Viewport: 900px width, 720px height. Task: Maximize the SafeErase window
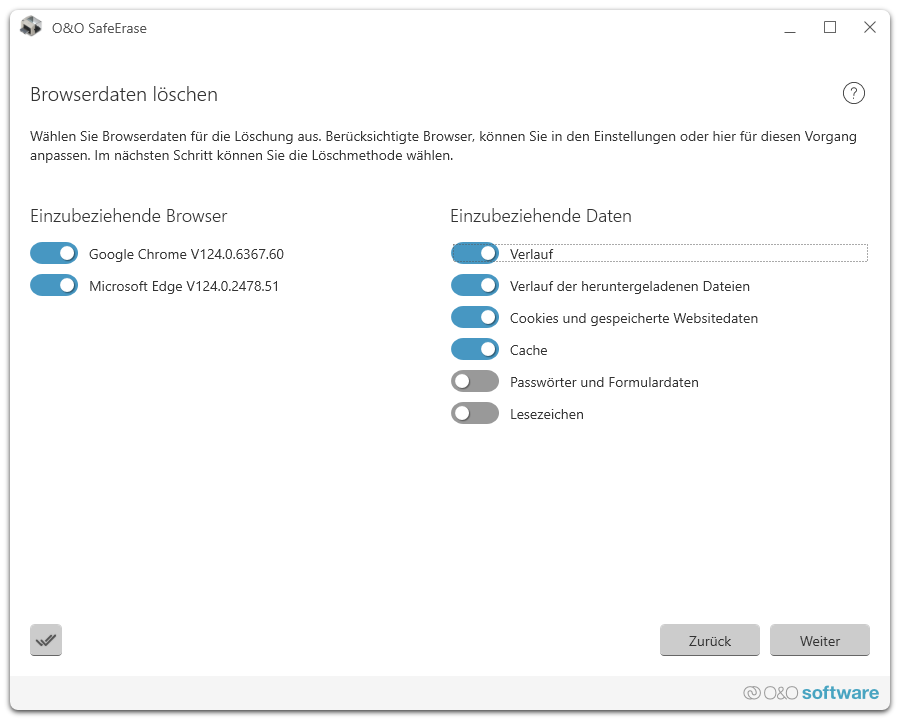pyautogui.click(x=830, y=28)
